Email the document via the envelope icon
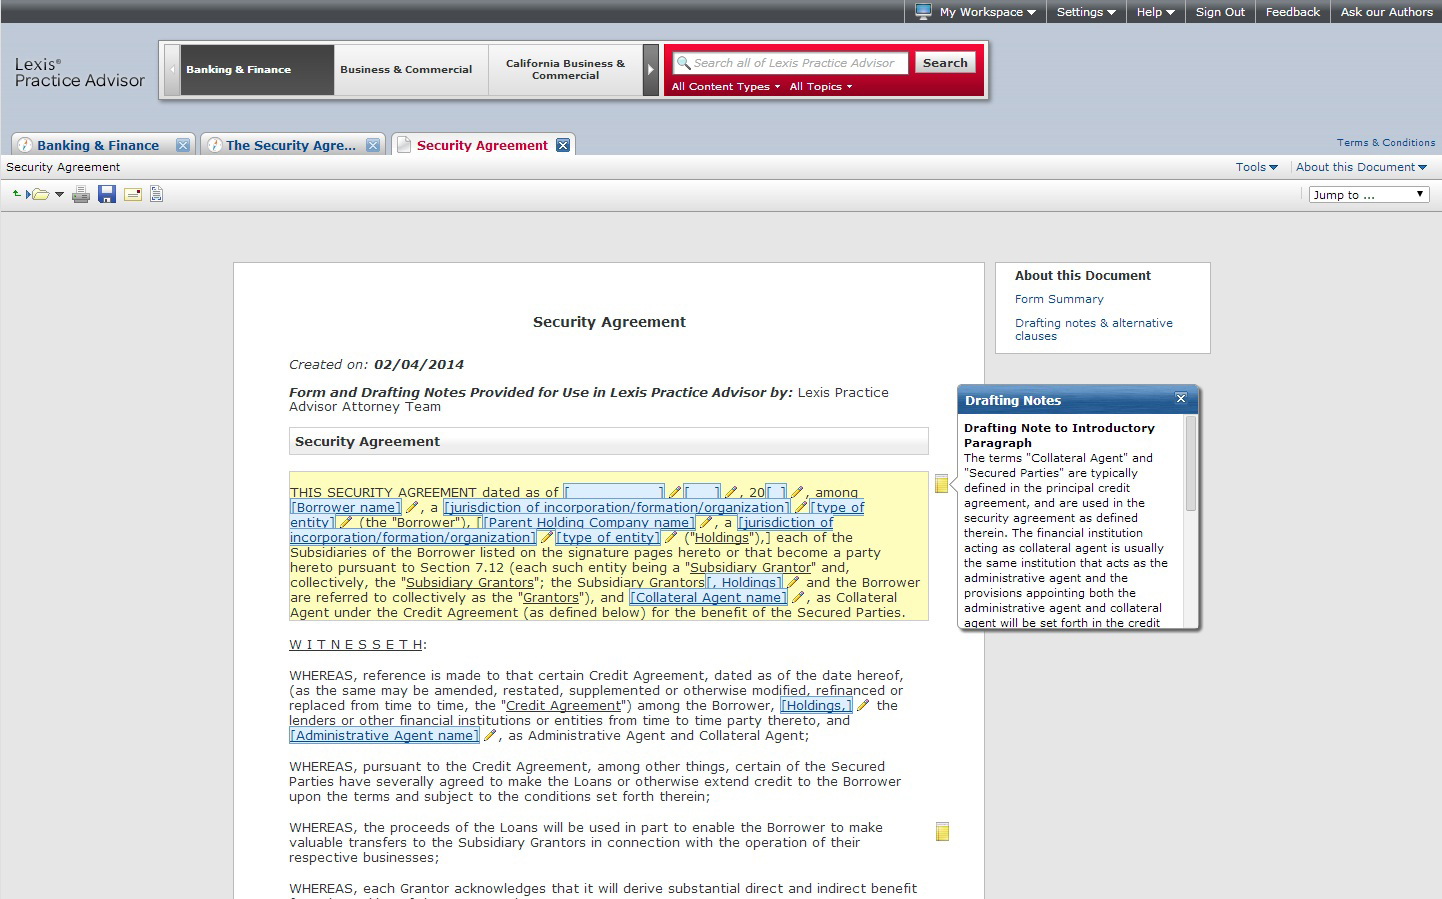The image size is (1442, 899). [x=132, y=194]
